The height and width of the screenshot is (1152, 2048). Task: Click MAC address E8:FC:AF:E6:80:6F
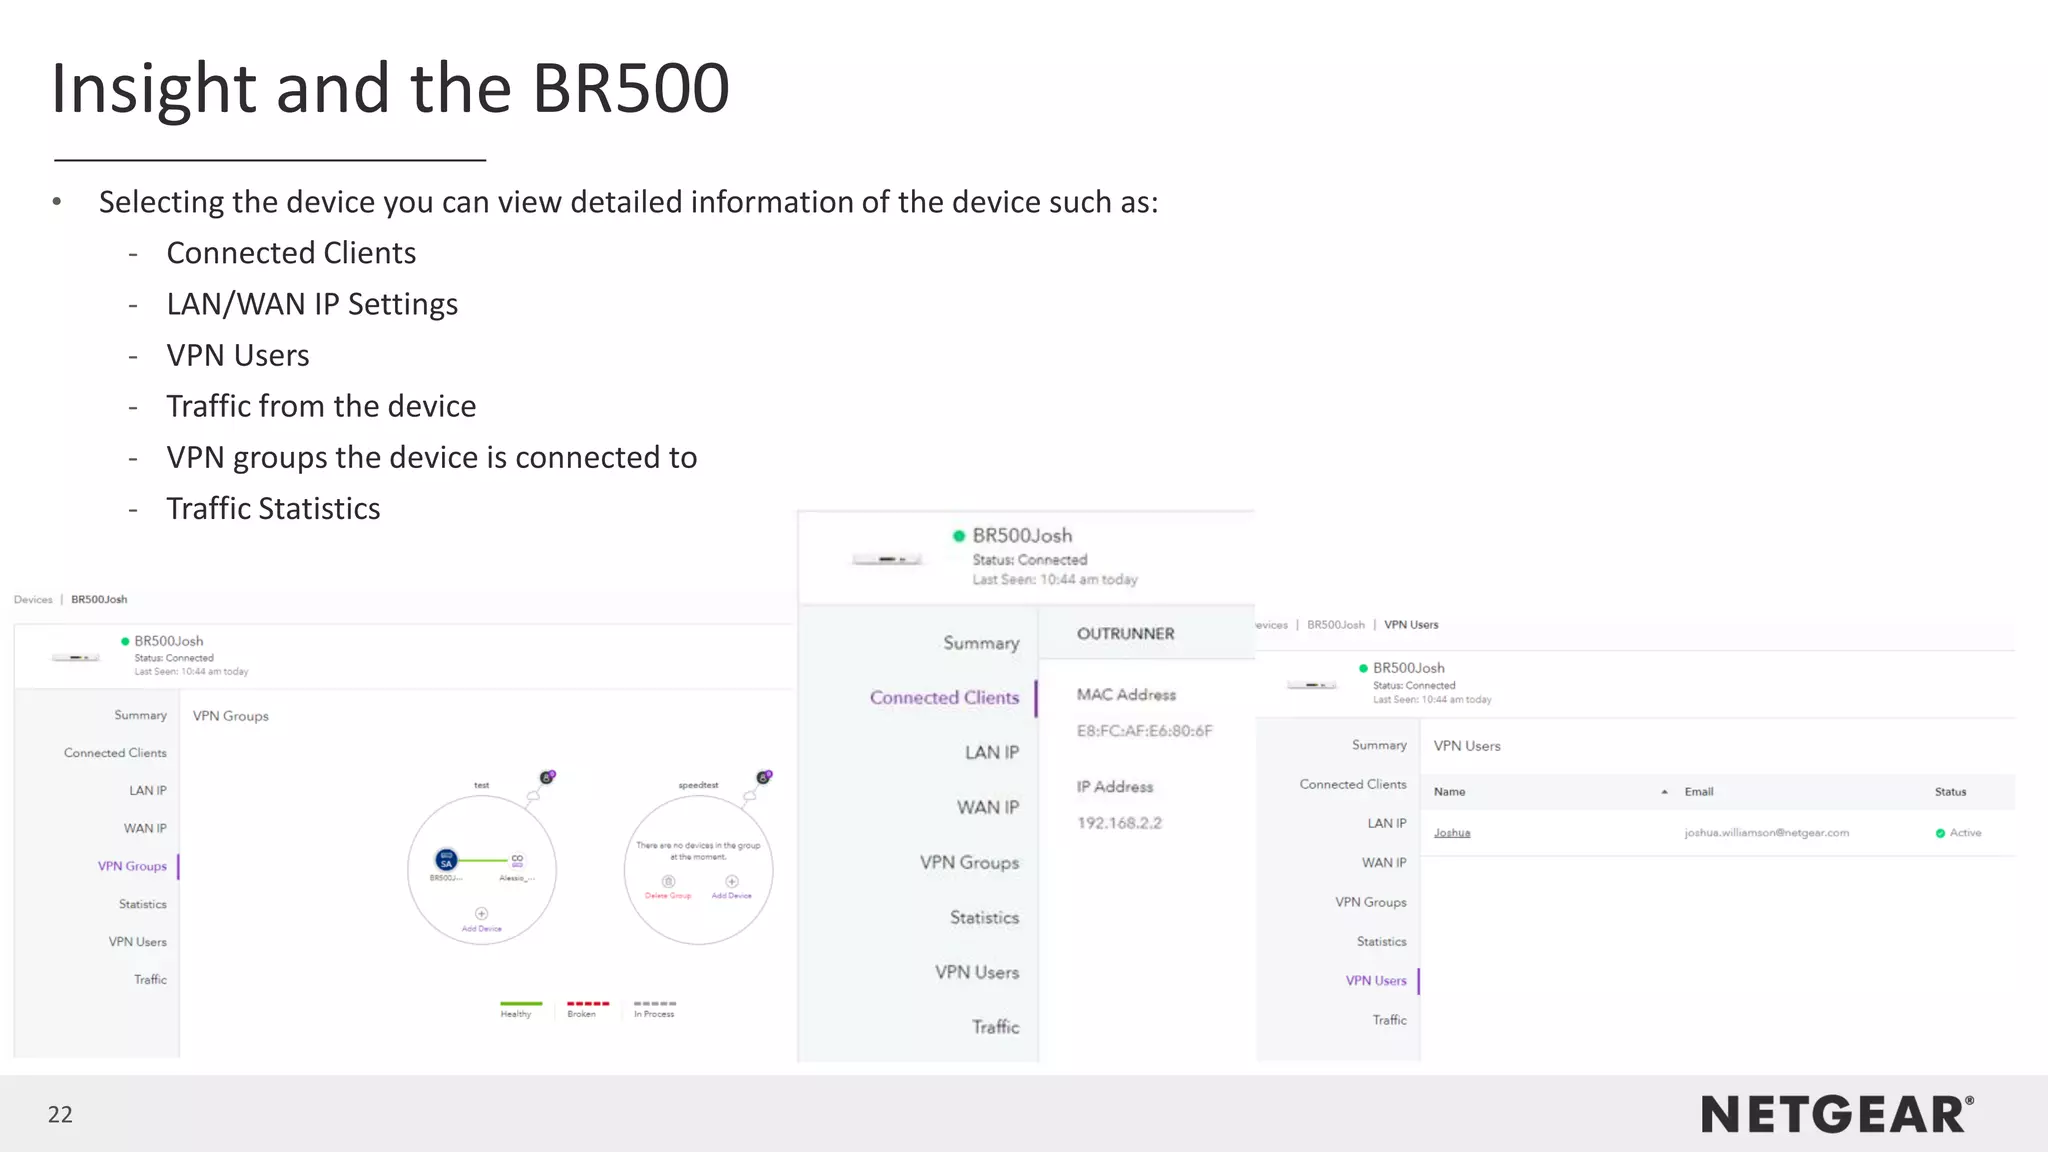(x=1144, y=731)
